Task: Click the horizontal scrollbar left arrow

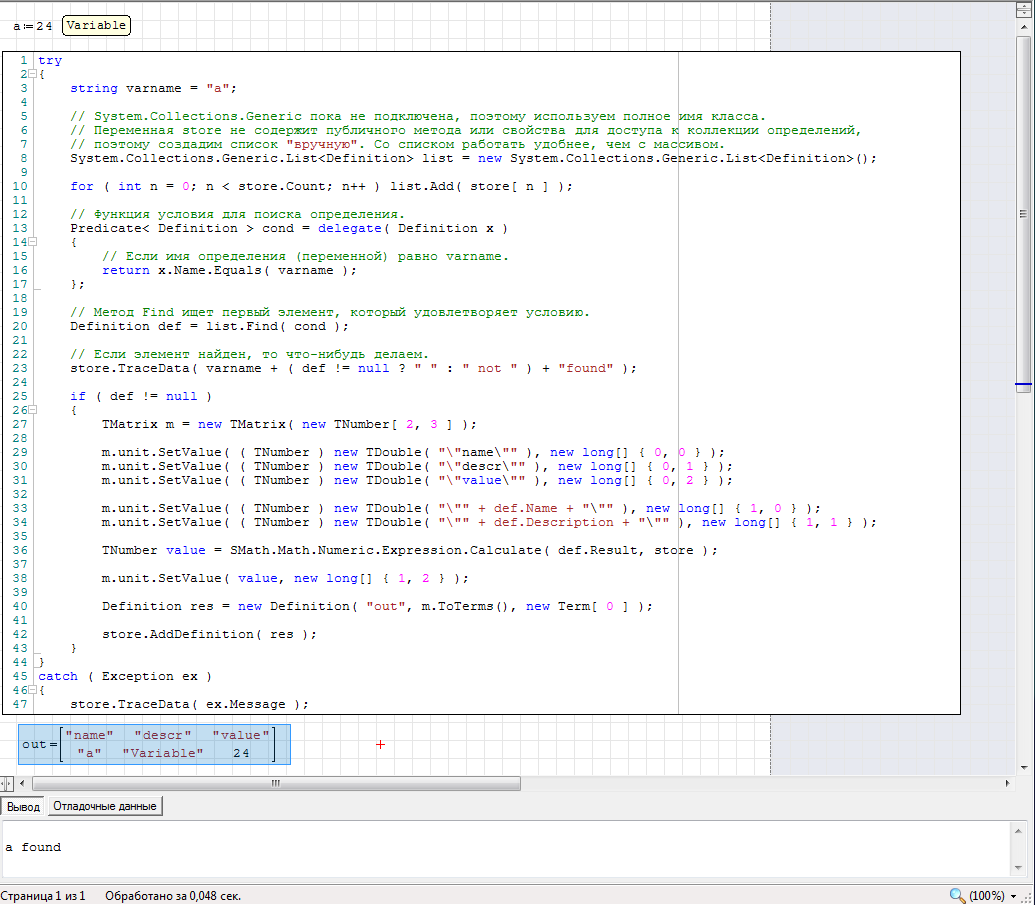Action: click(20, 784)
